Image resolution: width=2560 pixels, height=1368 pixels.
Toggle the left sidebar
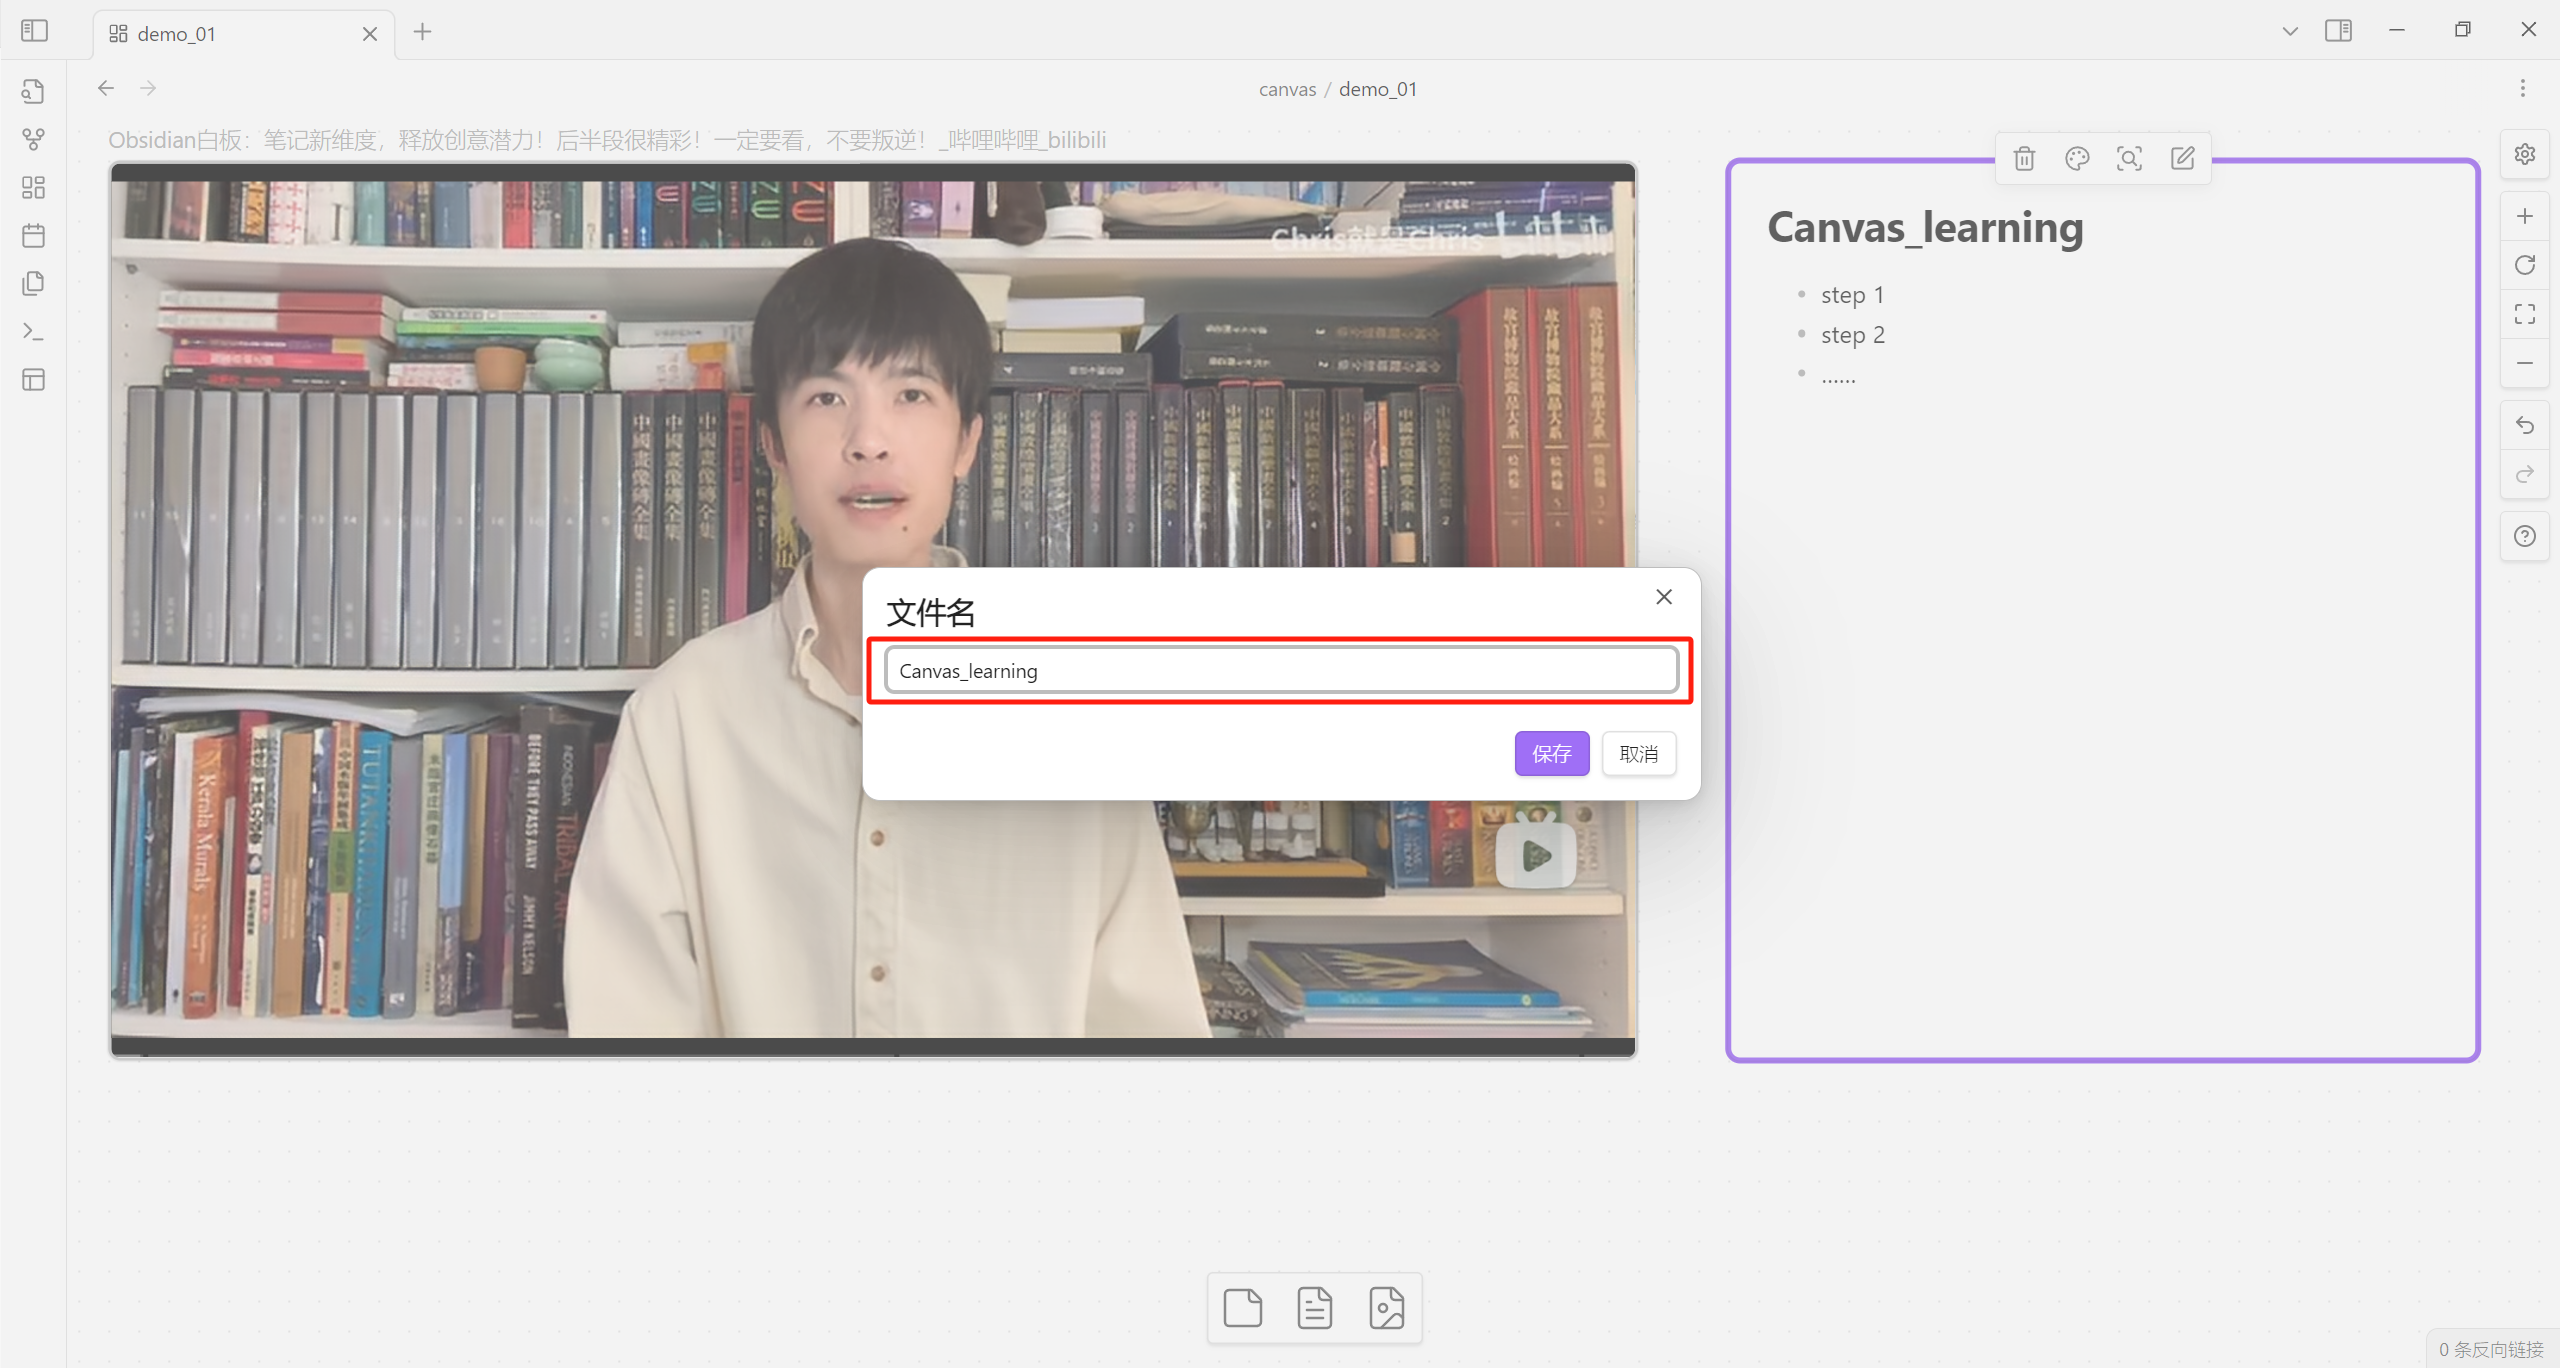(x=34, y=31)
